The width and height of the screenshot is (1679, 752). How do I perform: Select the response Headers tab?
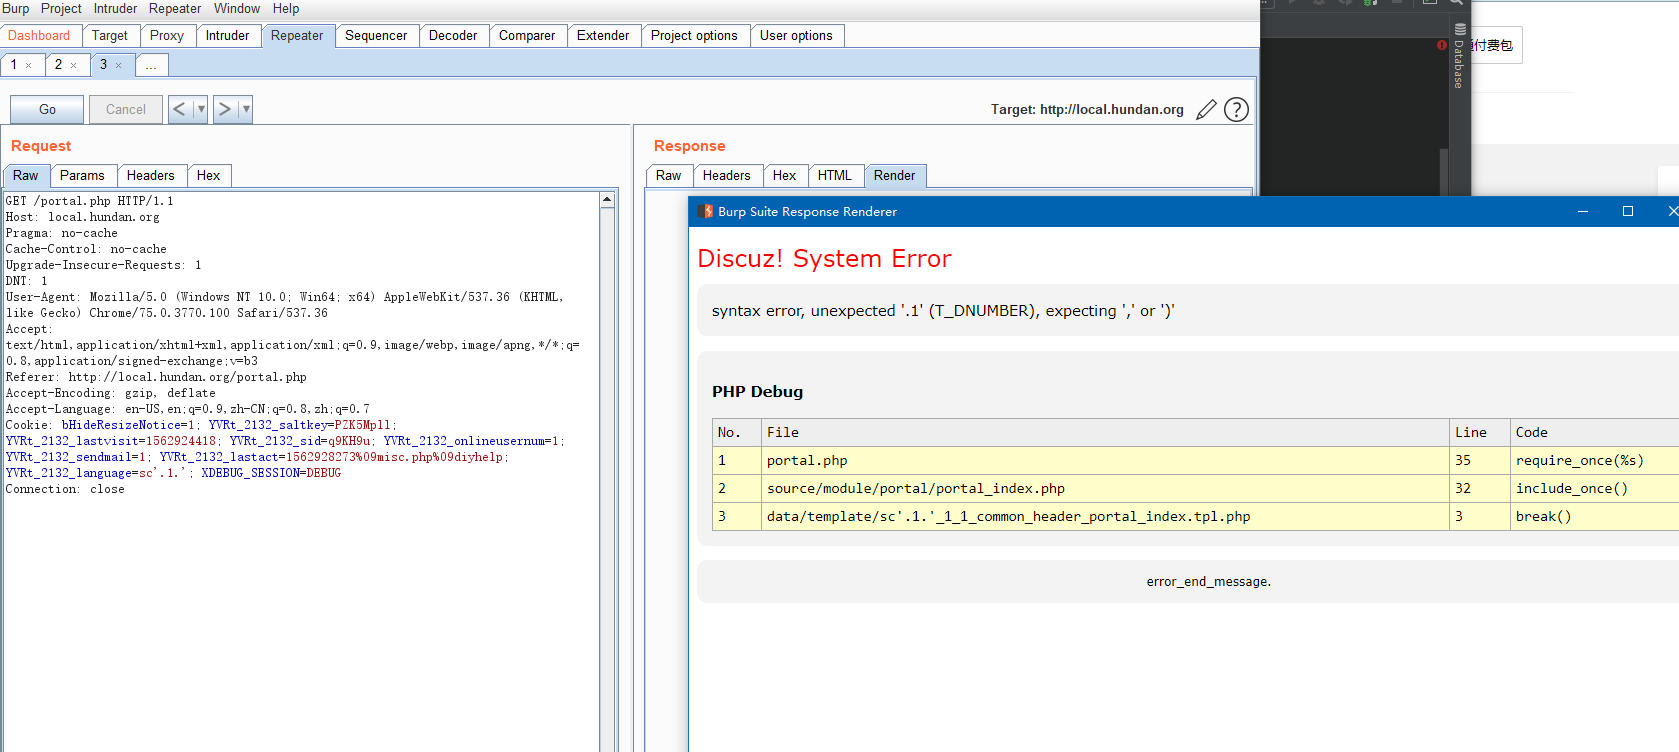point(727,175)
